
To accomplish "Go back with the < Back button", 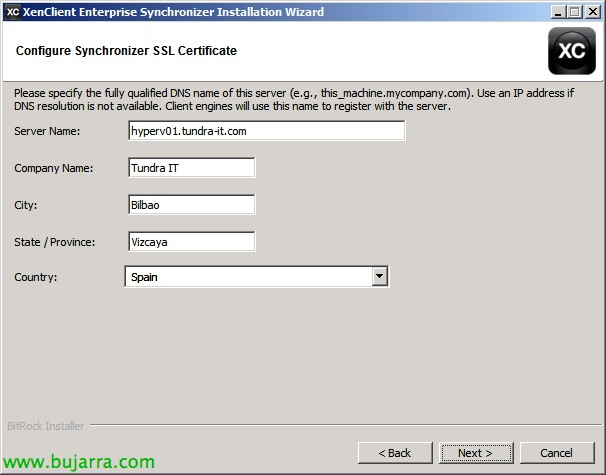I will (395, 453).
